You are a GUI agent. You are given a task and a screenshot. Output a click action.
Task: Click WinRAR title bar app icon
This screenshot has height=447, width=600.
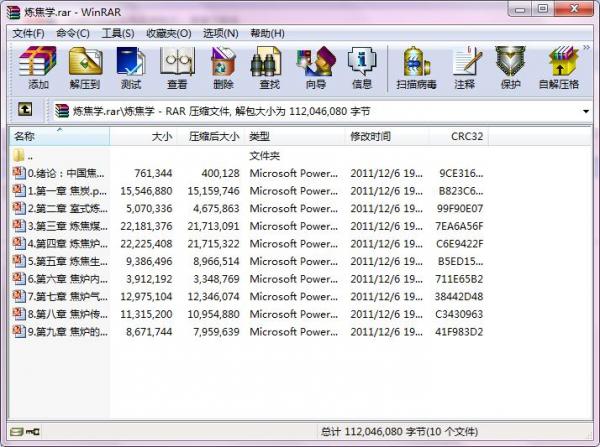(x=13, y=12)
